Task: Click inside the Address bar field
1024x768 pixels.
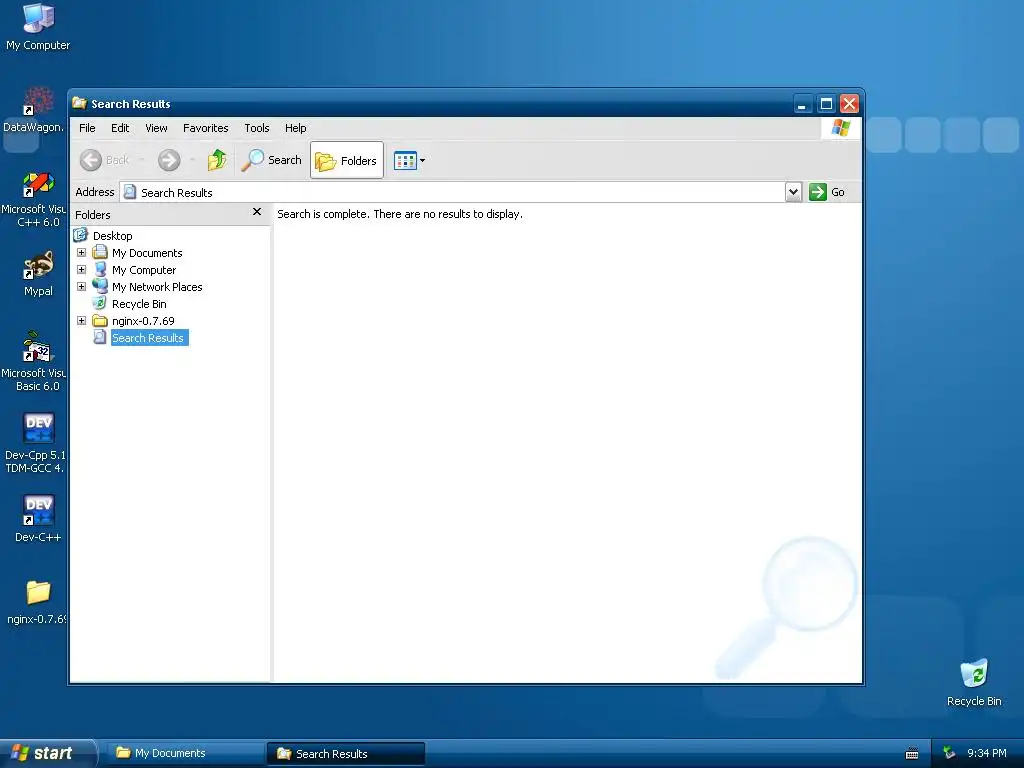Action: [453, 192]
